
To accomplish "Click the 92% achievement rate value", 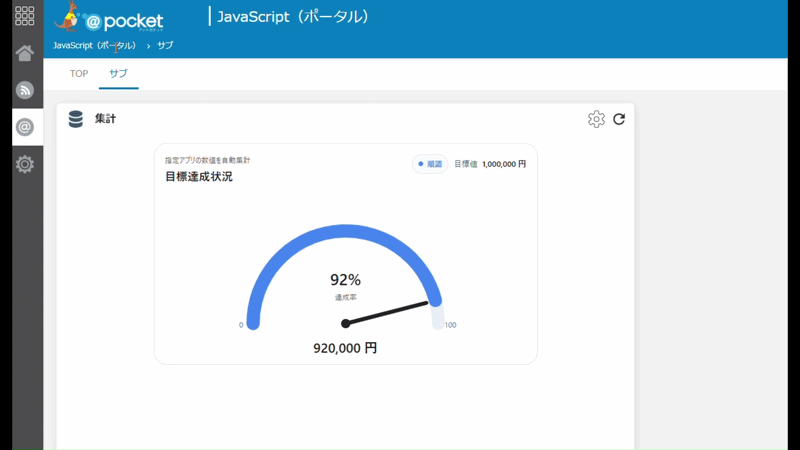I will (345, 280).
